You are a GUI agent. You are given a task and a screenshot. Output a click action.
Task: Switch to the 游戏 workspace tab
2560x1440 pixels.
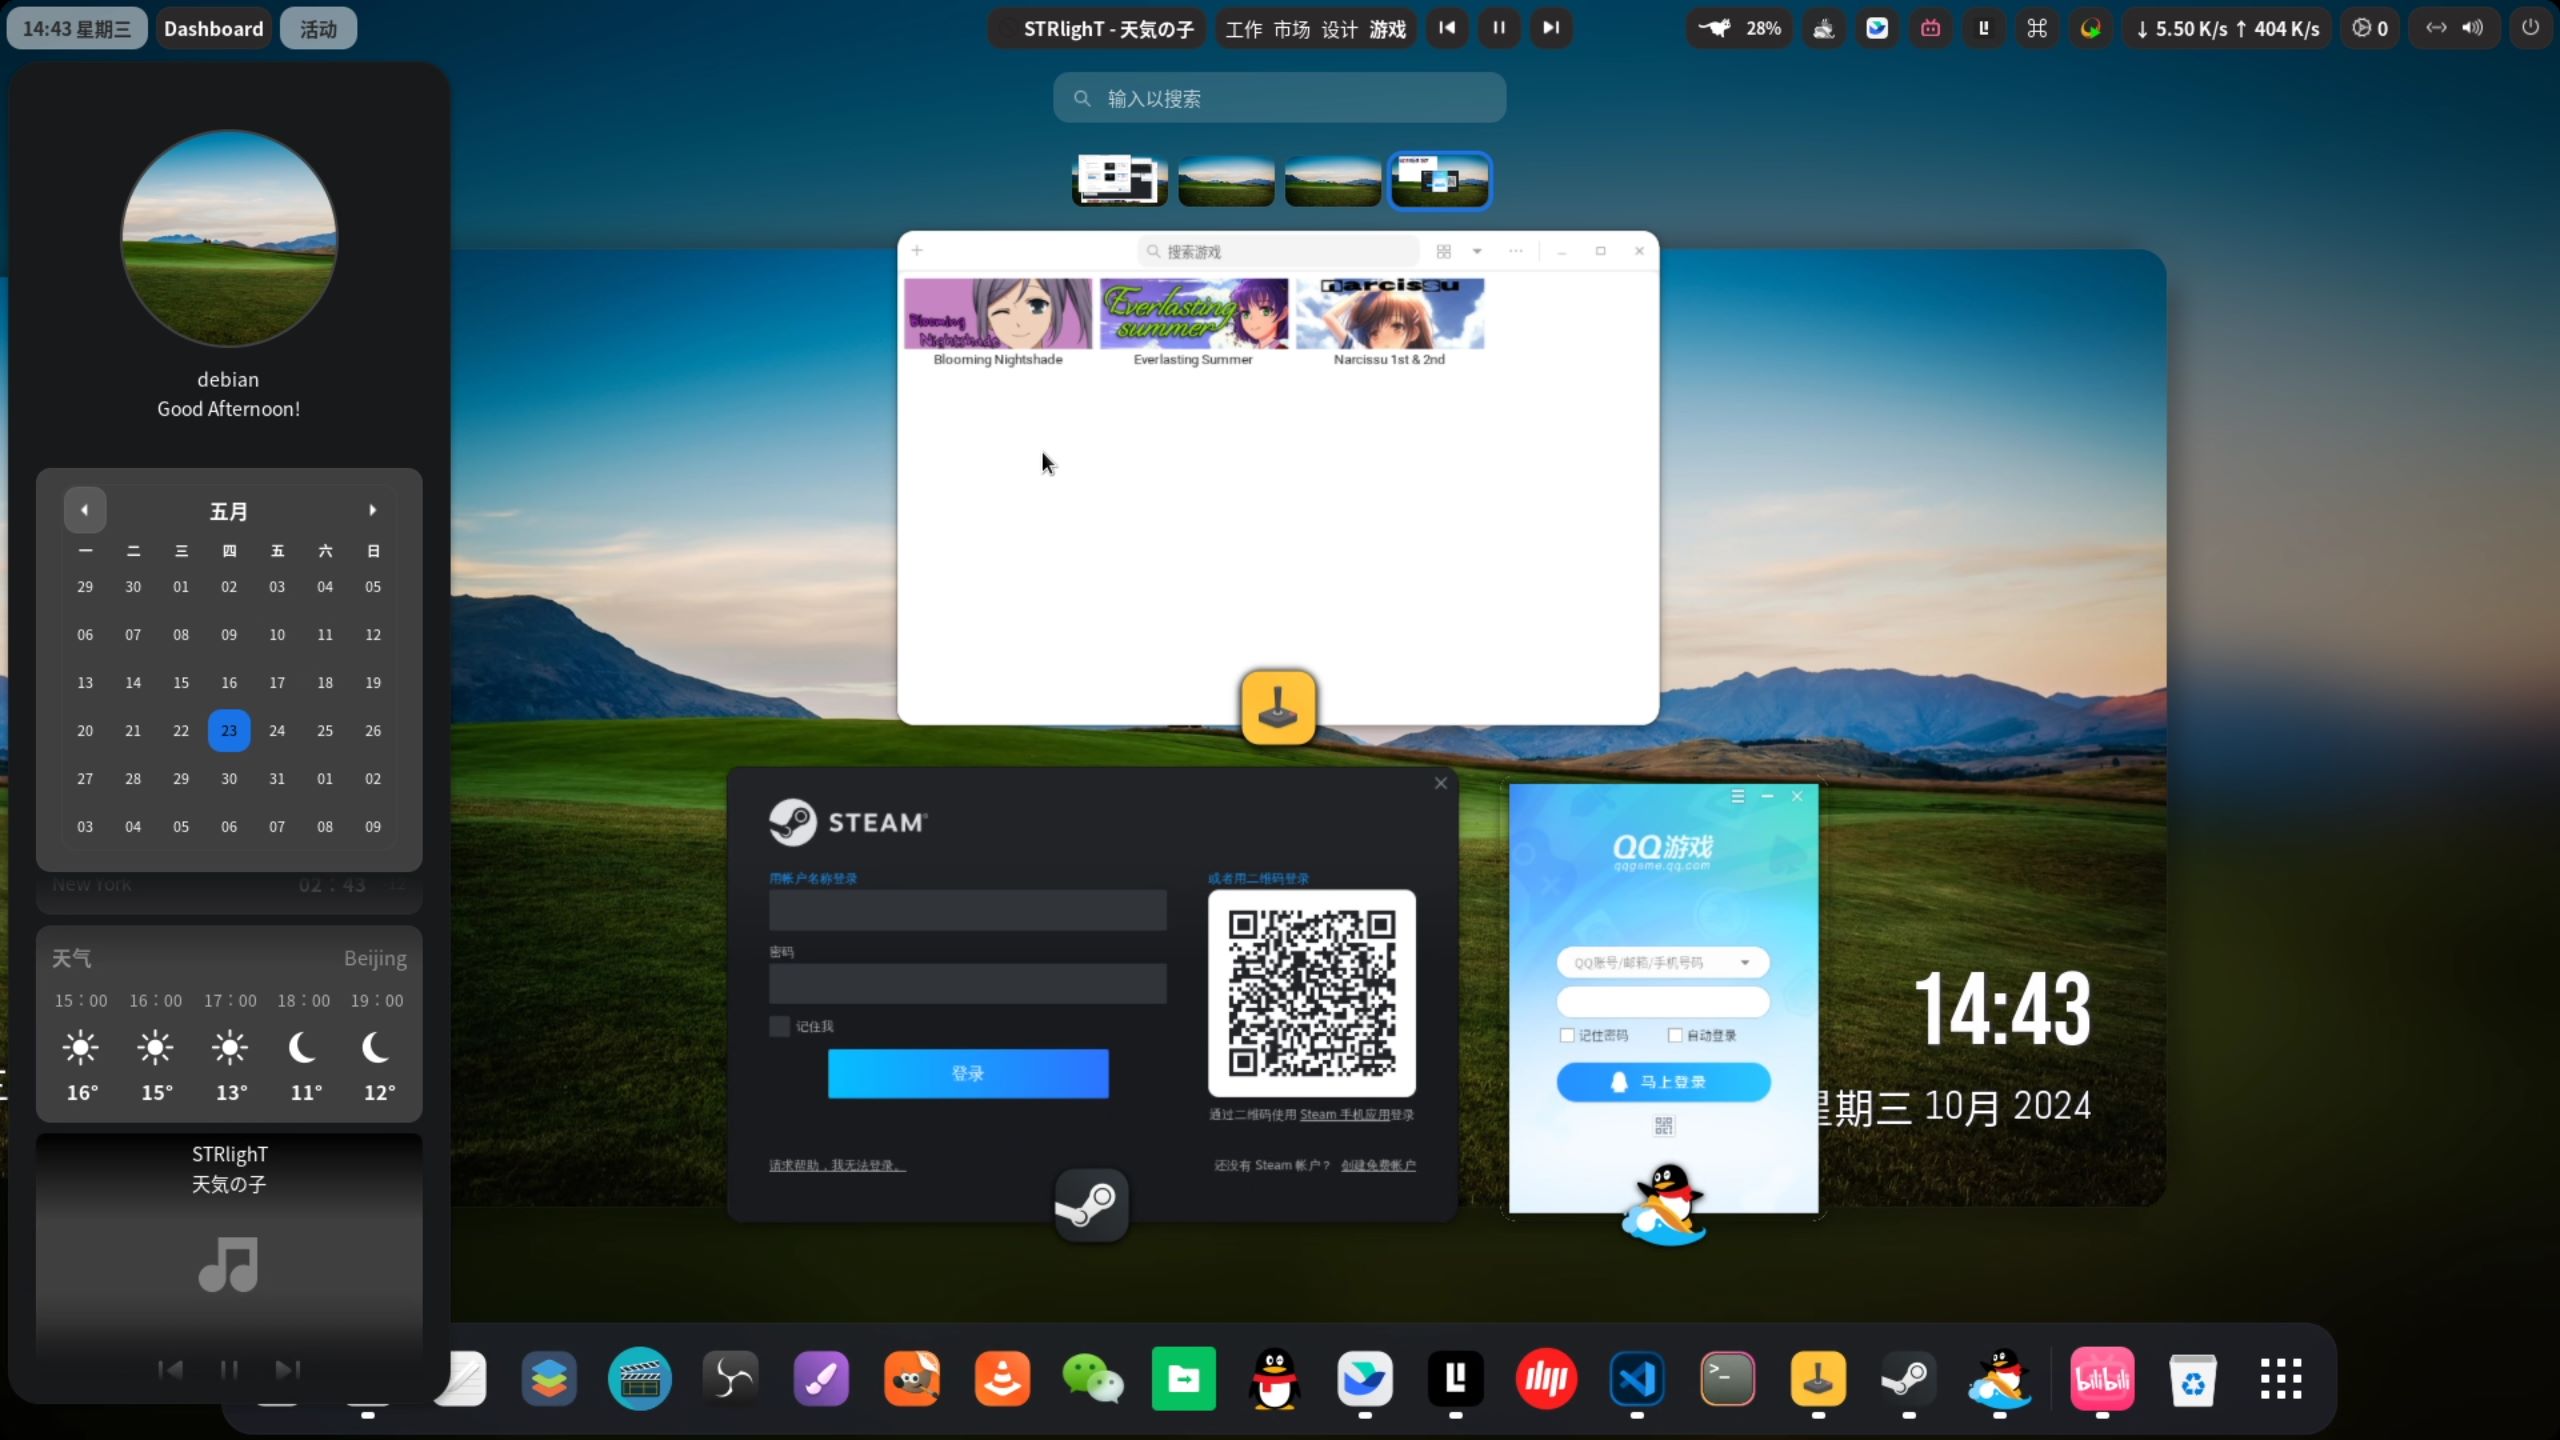[1387, 29]
